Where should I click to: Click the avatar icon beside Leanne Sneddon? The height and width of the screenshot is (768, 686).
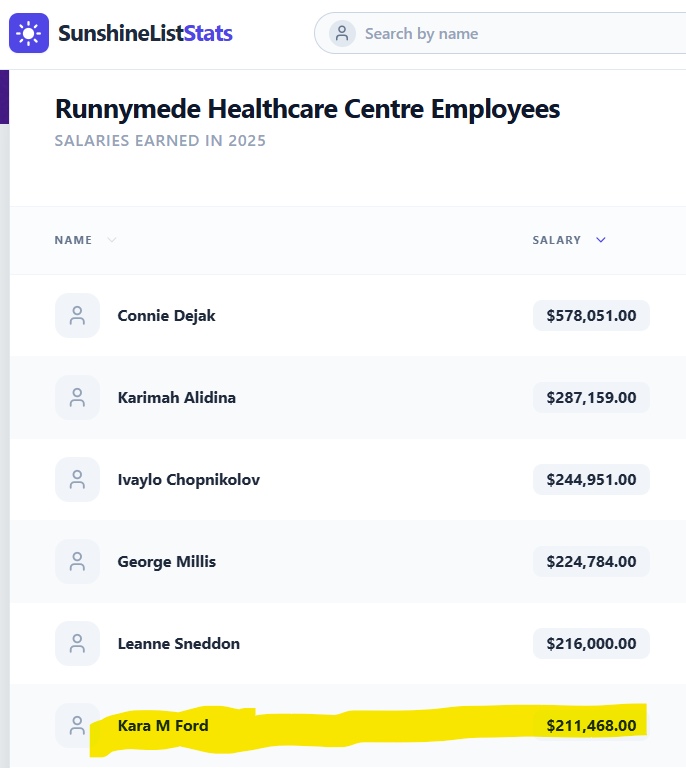[77, 643]
